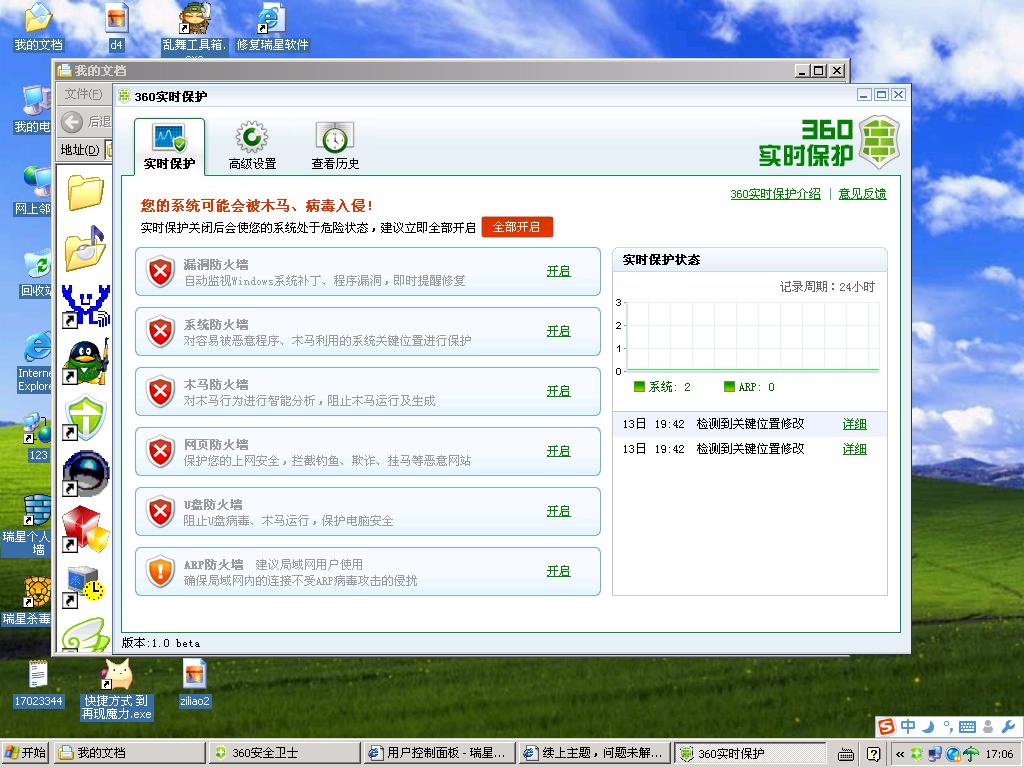
Task: Click the 中 language indicator on input bar
Action: 908,726
